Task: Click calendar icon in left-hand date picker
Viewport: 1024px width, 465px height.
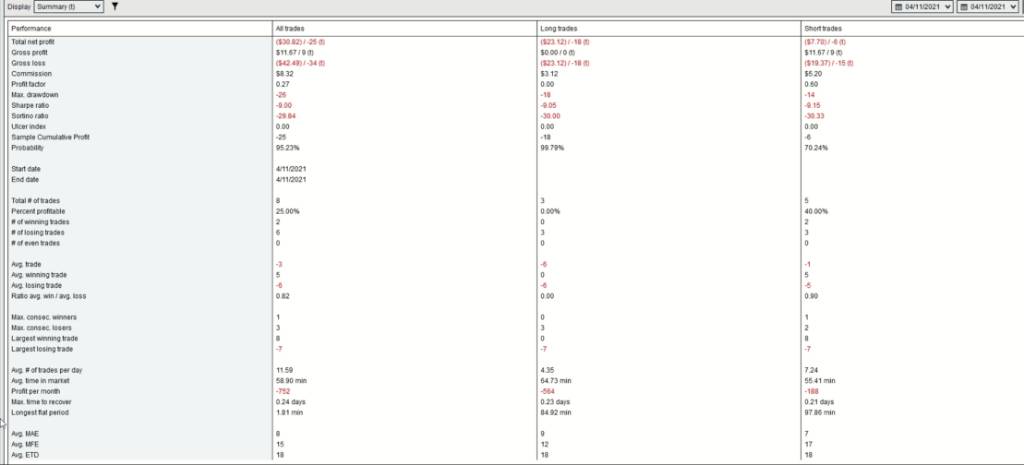Action: pyautogui.click(x=898, y=7)
